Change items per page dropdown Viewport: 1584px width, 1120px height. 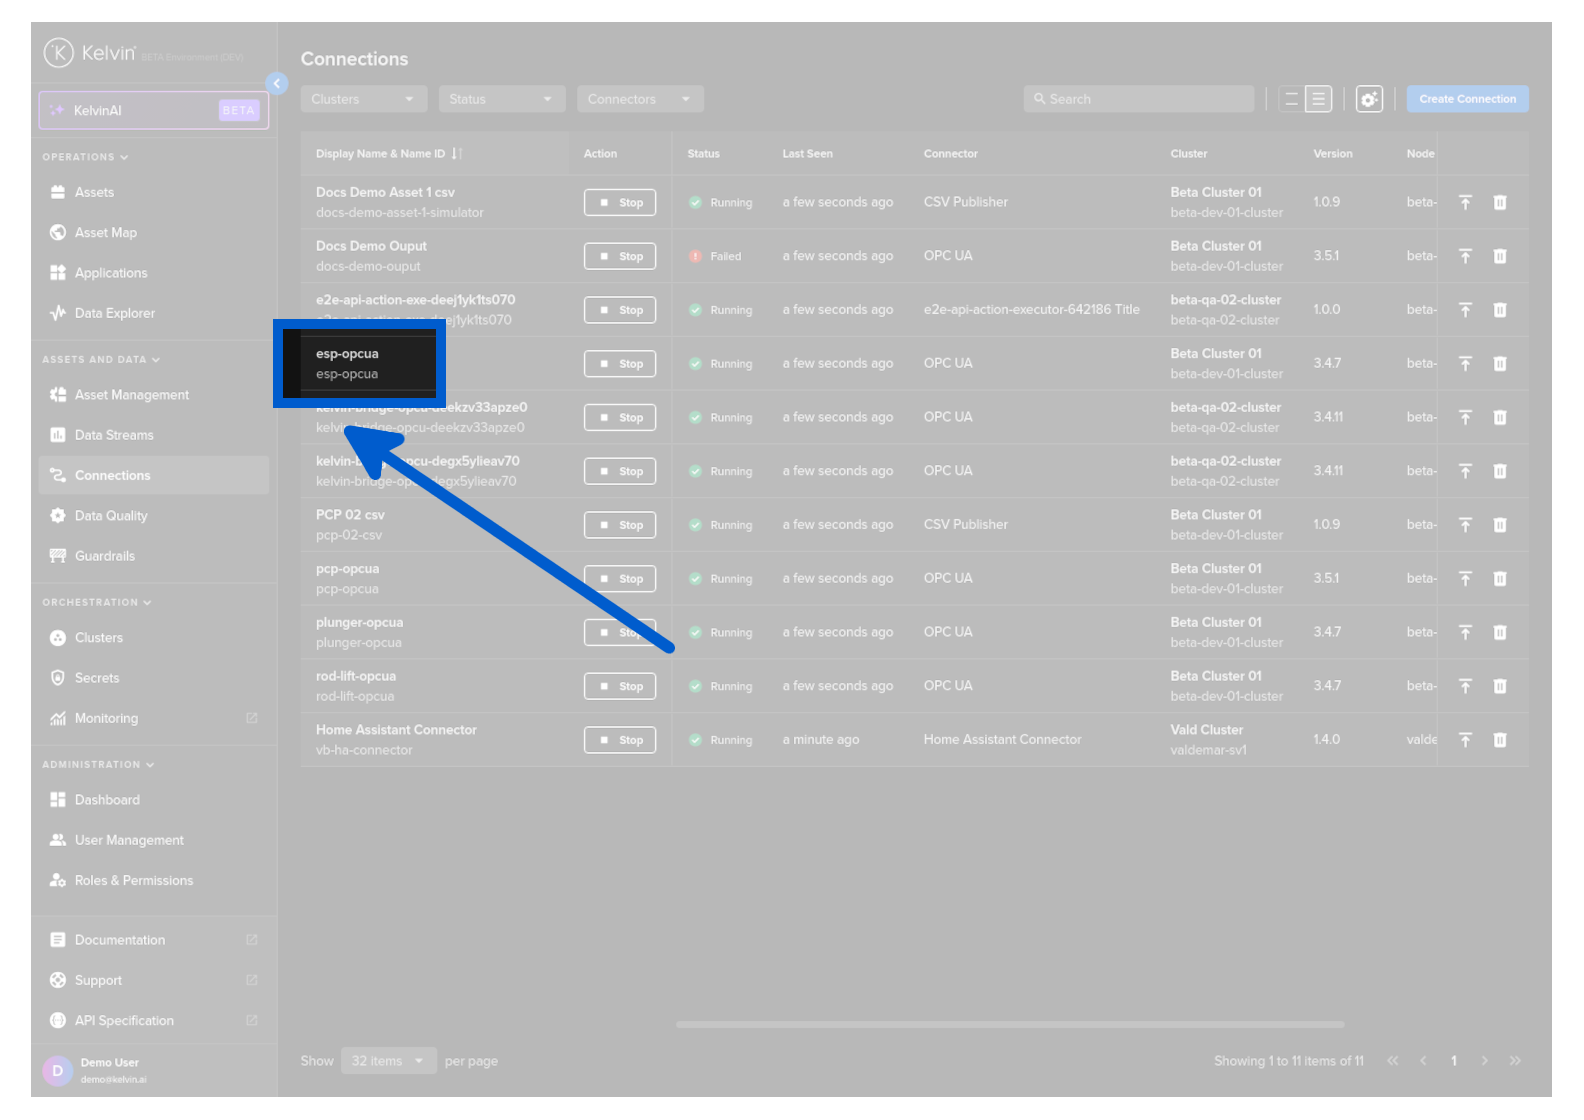coord(388,1061)
